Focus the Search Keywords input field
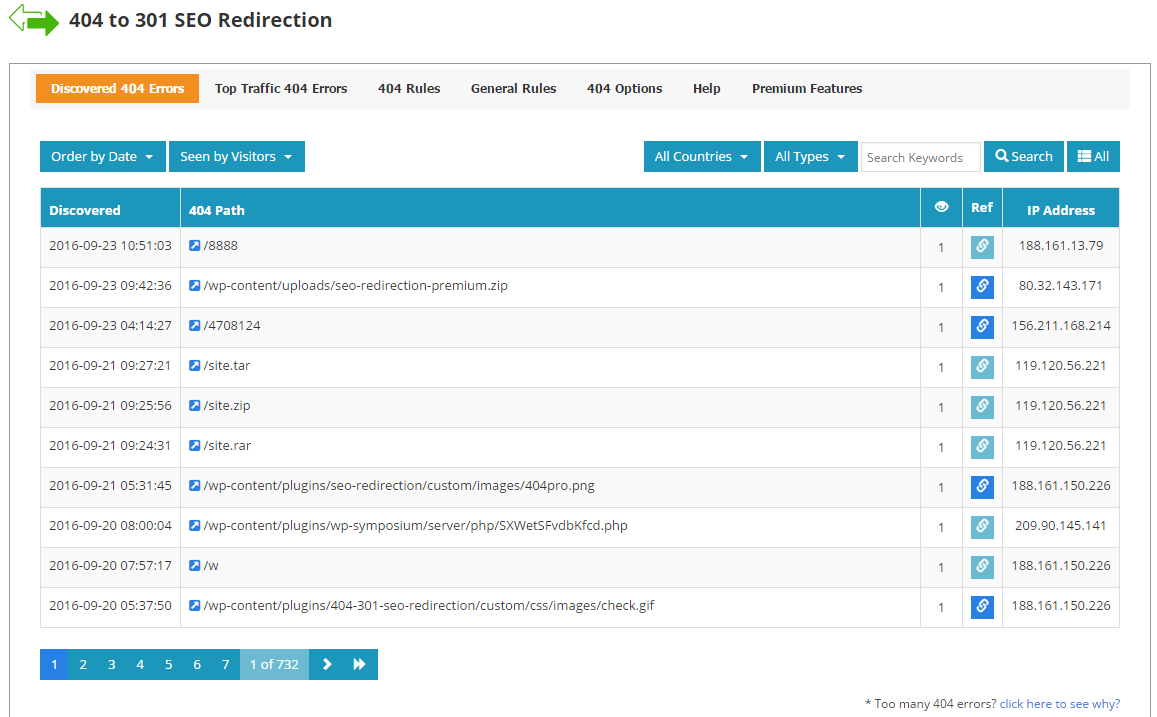 (920, 157)
